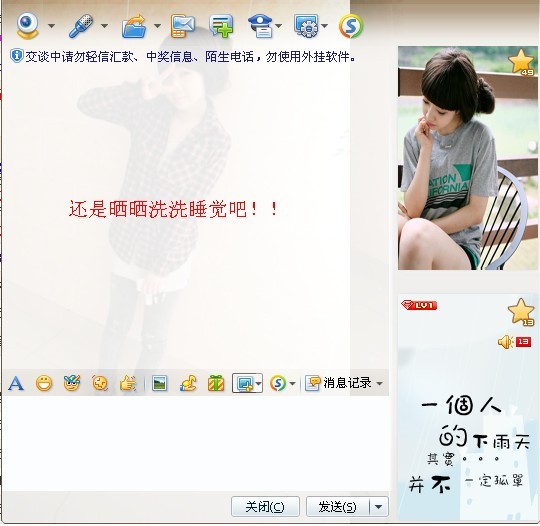Expand the 消息记录 dropdown arrow
This screenshot has height=526, width=540.
pyautogui.click(x=379, y=383)
